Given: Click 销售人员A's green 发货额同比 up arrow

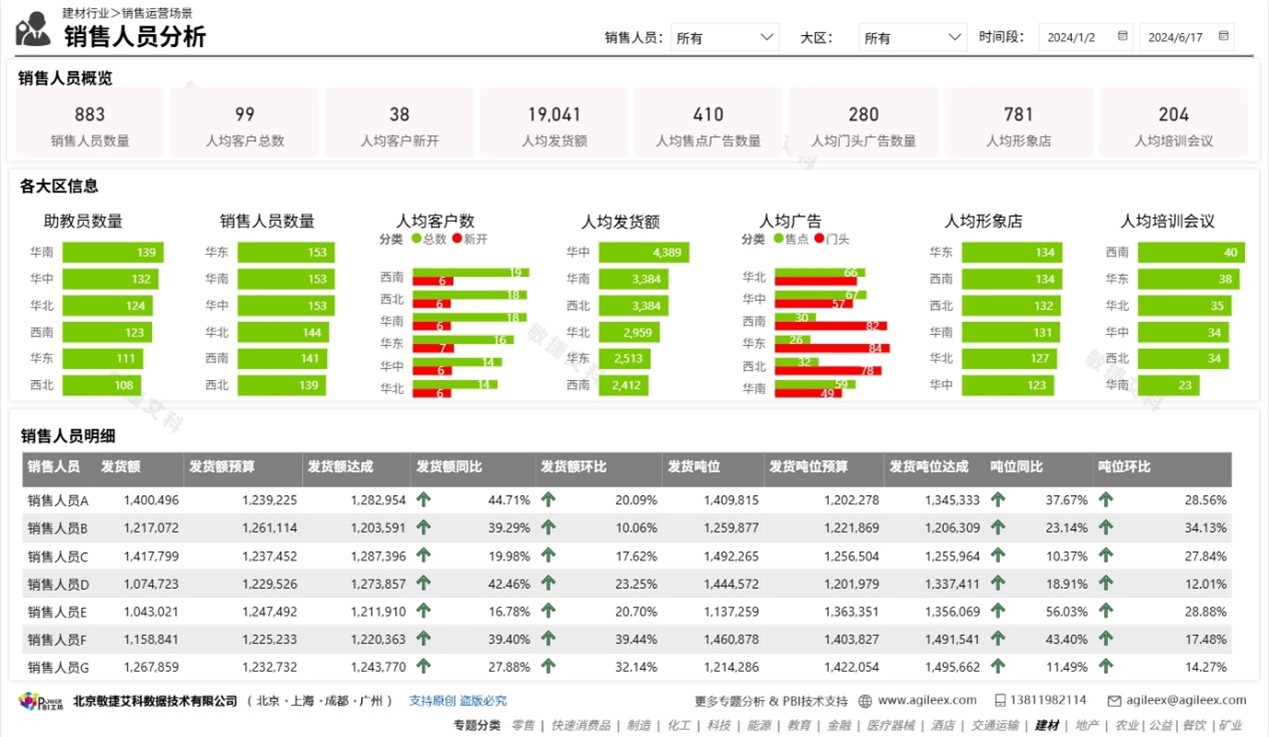Looking at the screenshot, I should [x=424, y=500].
